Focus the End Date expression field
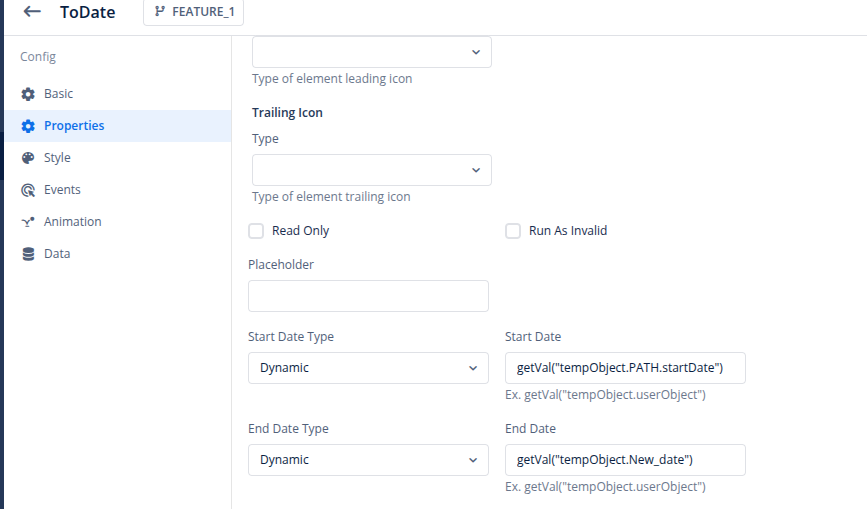The image size is (867, 509). (x=625, y=460)
